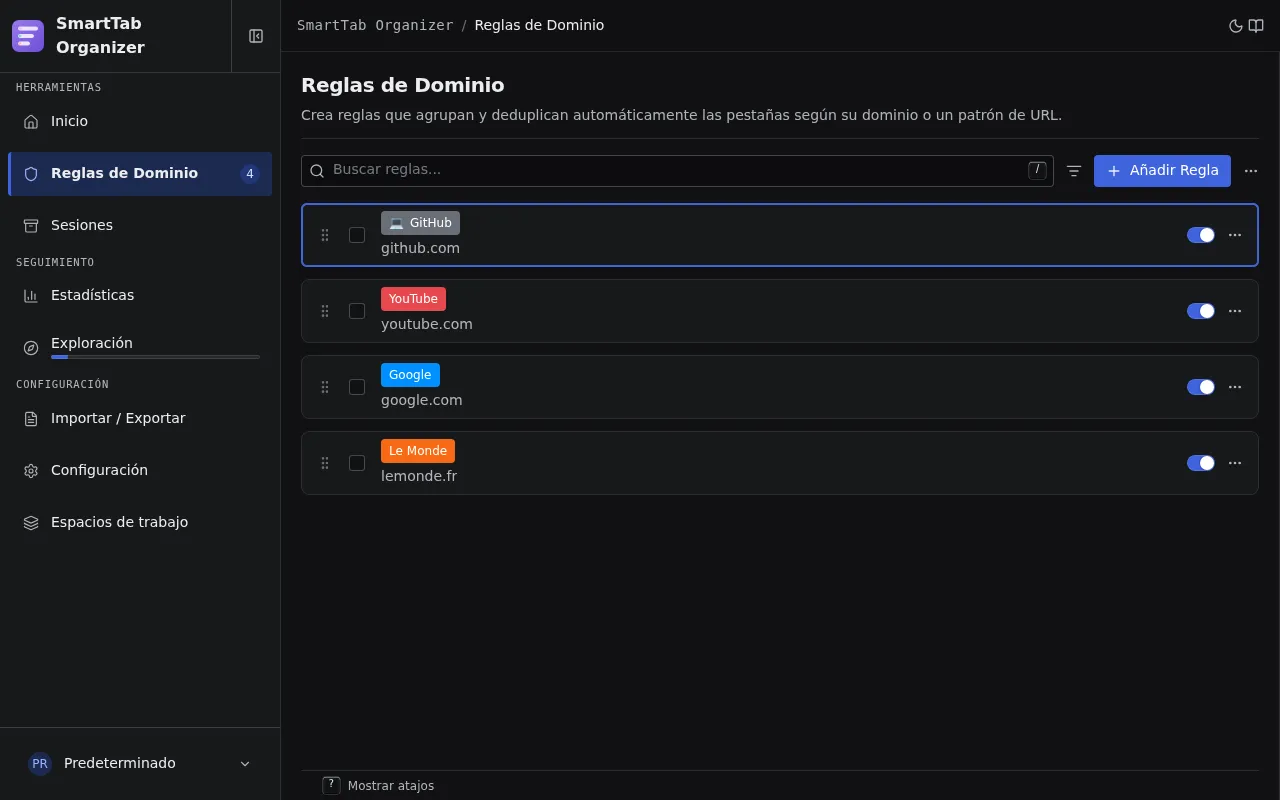1280x800 pixels.
Task: Disable the GitHub rule switch
Action: click(1201, 235)
